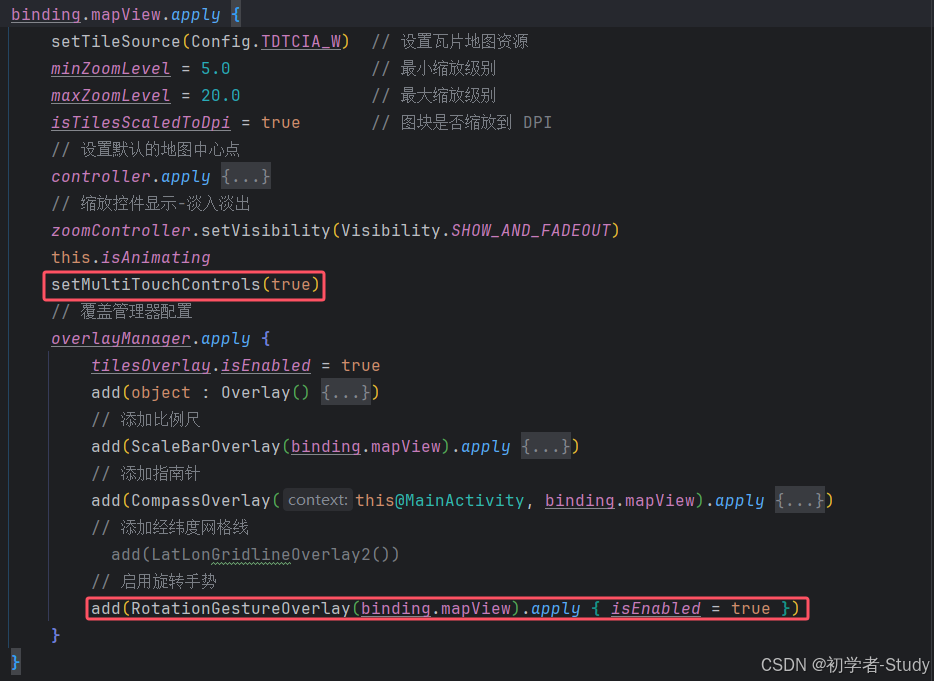
Task: Click tilesOverlay reference
Action: (151, 365)
